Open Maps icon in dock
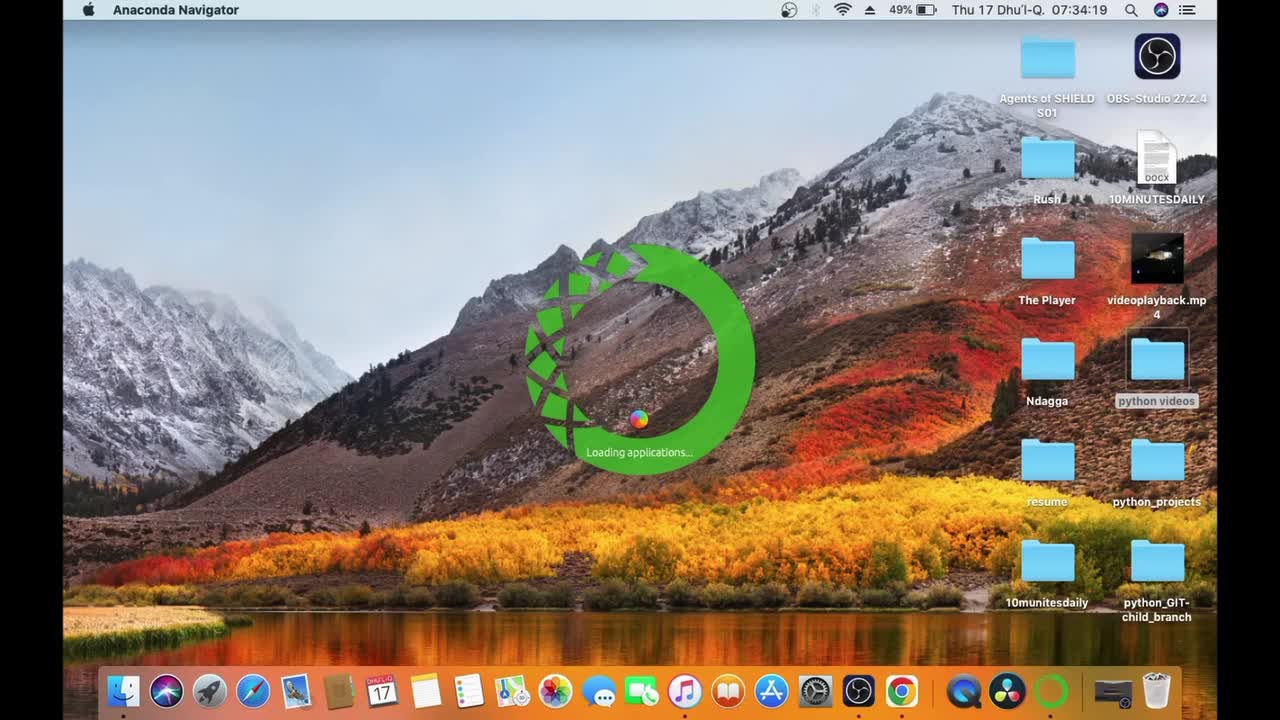The height and width of the screenshot is (720, 1280). pos(512,691)
